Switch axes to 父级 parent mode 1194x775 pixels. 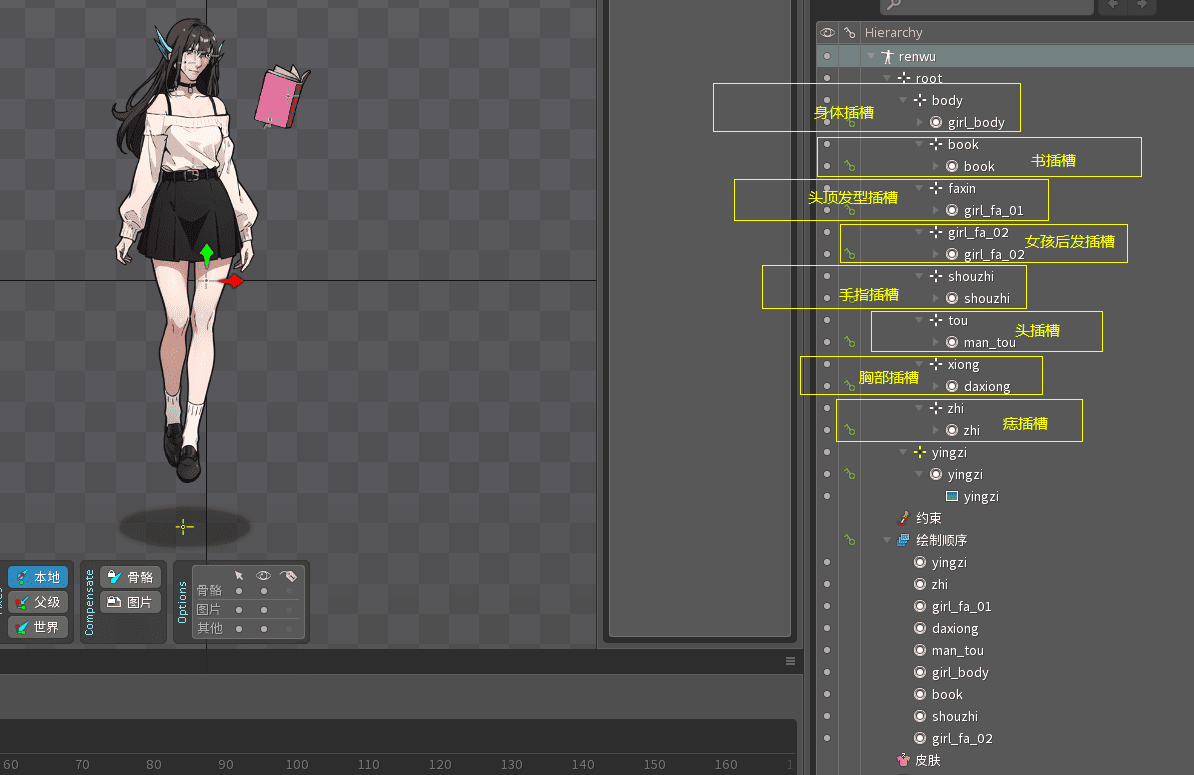coord(38,602)
